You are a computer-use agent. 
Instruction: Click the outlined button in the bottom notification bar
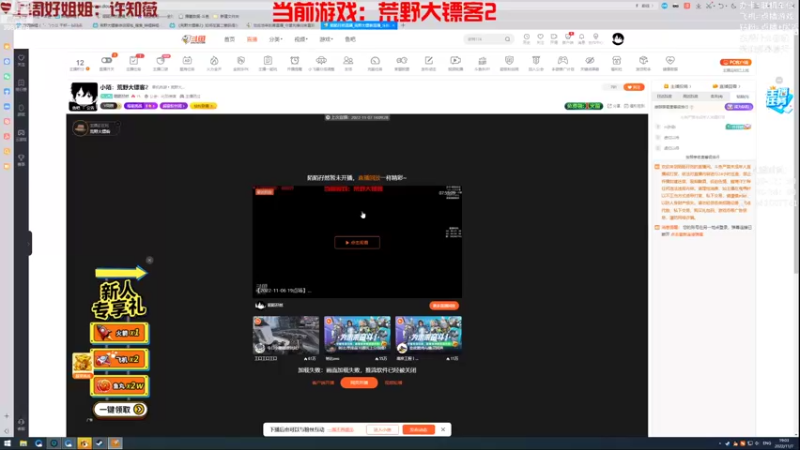382,430
